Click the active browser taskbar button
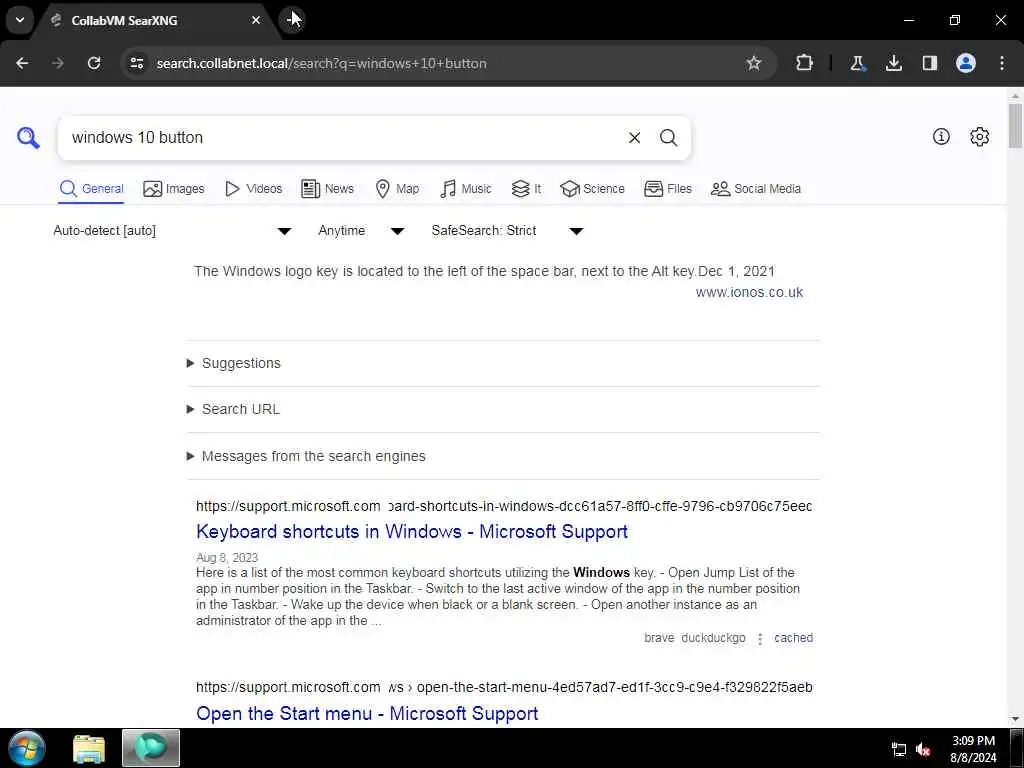This screenshot has height=768, width=1024. click(x=151, y=748)
